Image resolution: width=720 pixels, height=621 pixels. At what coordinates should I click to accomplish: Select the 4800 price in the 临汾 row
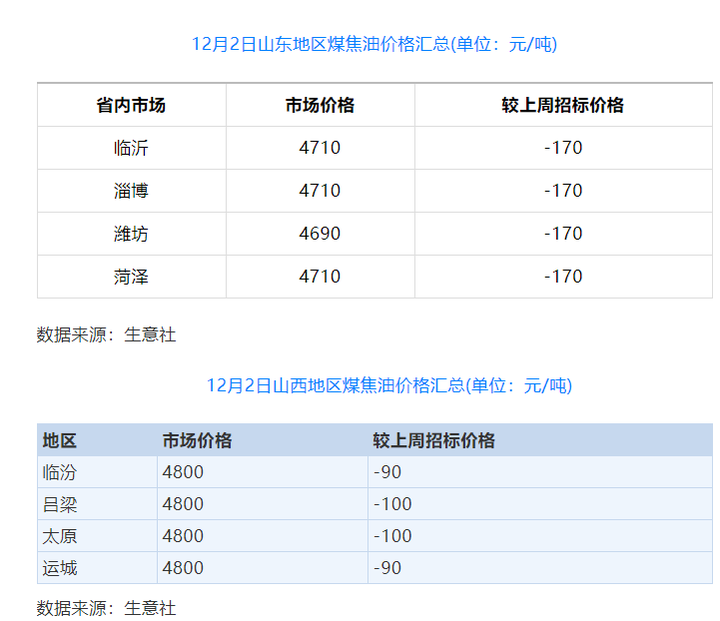point(183,472)
